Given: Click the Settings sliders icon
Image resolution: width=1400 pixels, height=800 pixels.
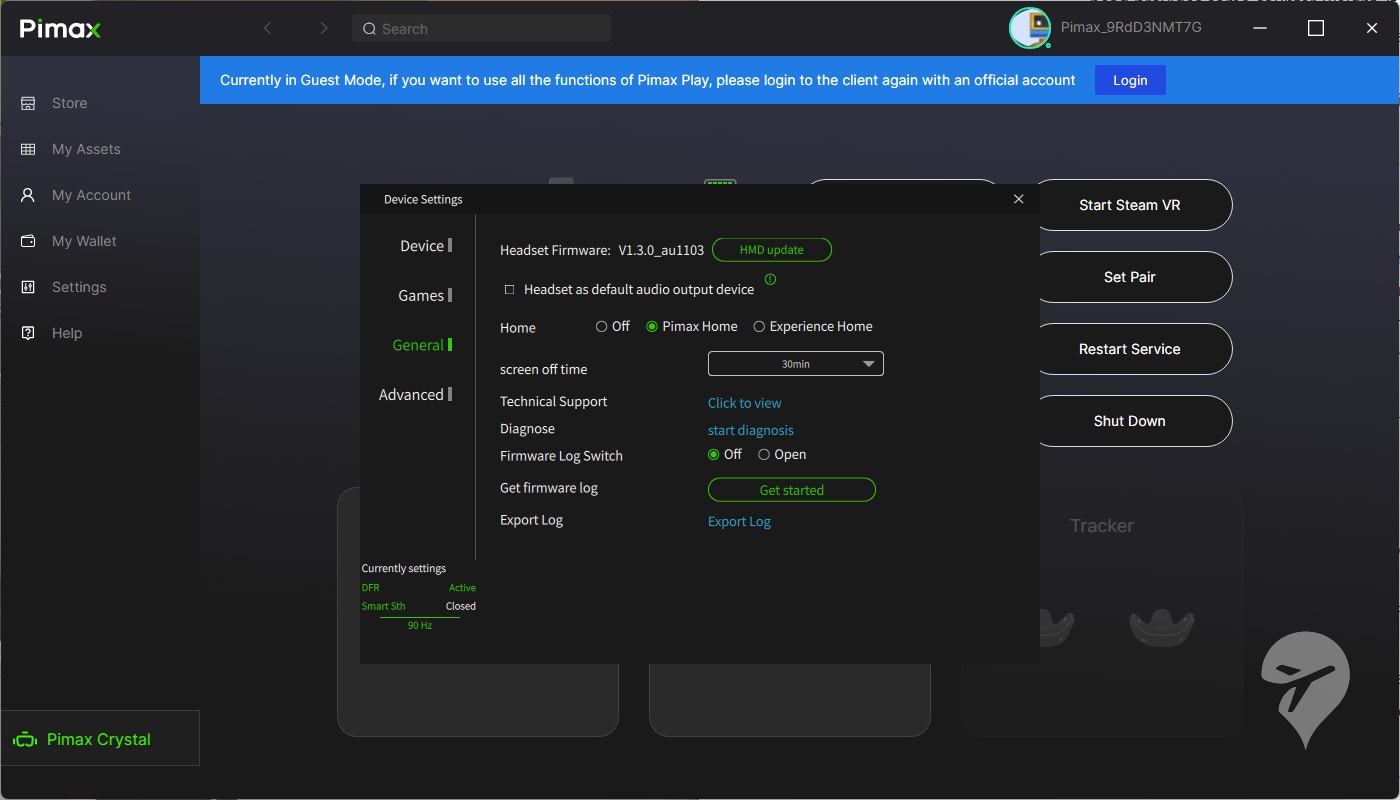Looking at the screenshot, I should 28,287.
